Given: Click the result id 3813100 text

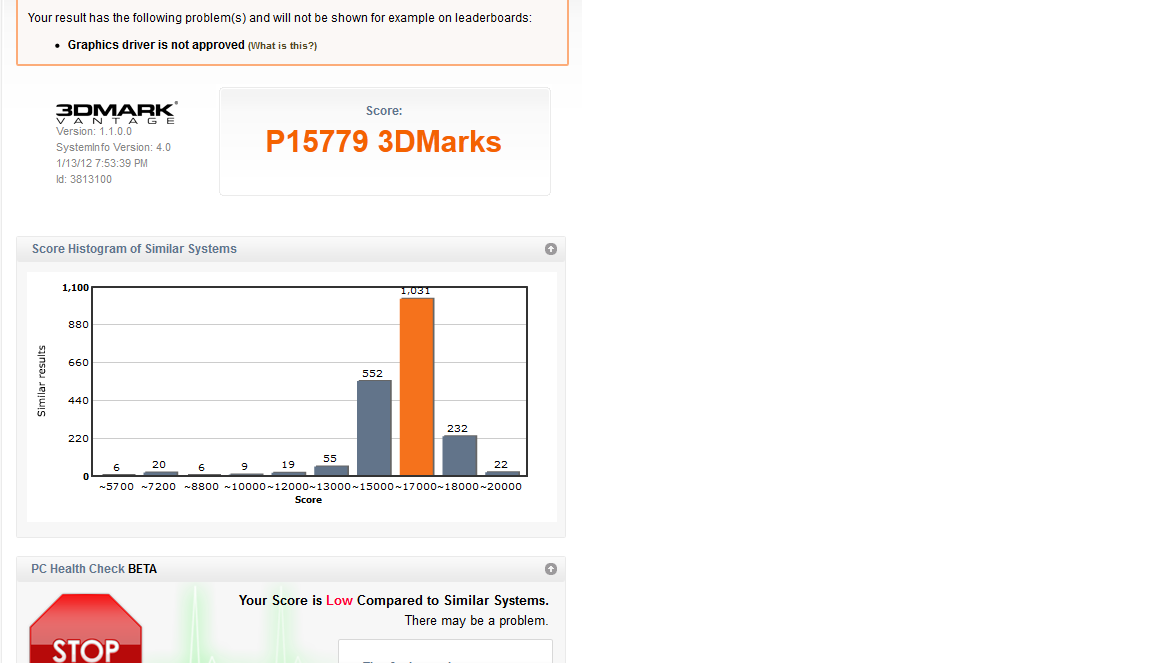Looking at the screenshot, I should 84,180.
